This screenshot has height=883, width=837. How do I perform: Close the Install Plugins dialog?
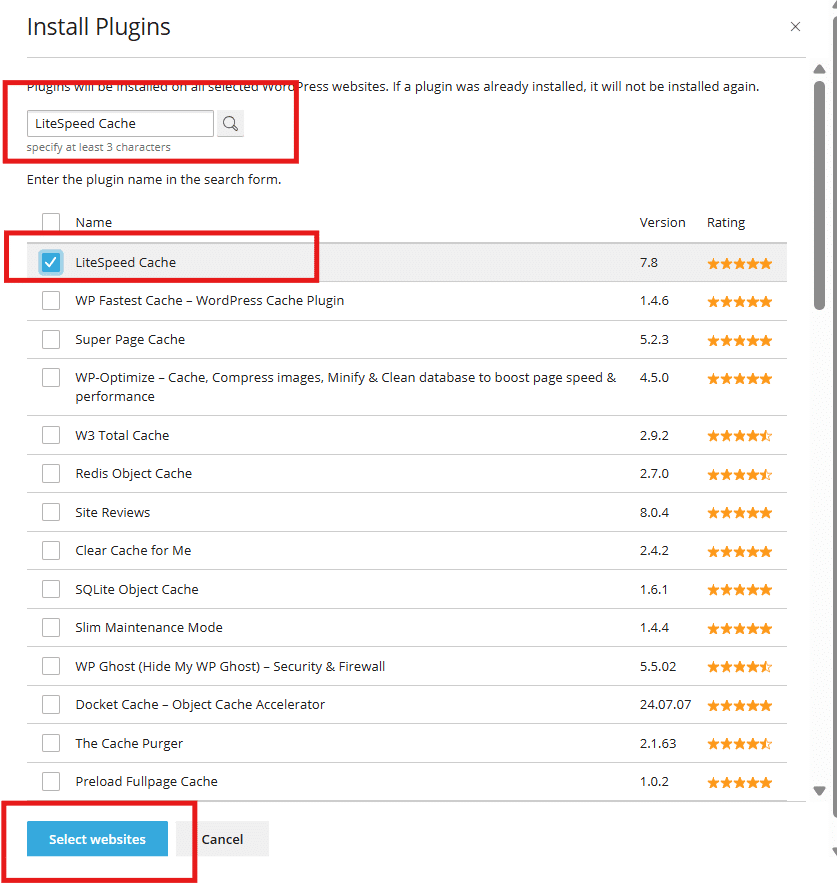pyautogui.click(x=795, y=27)
